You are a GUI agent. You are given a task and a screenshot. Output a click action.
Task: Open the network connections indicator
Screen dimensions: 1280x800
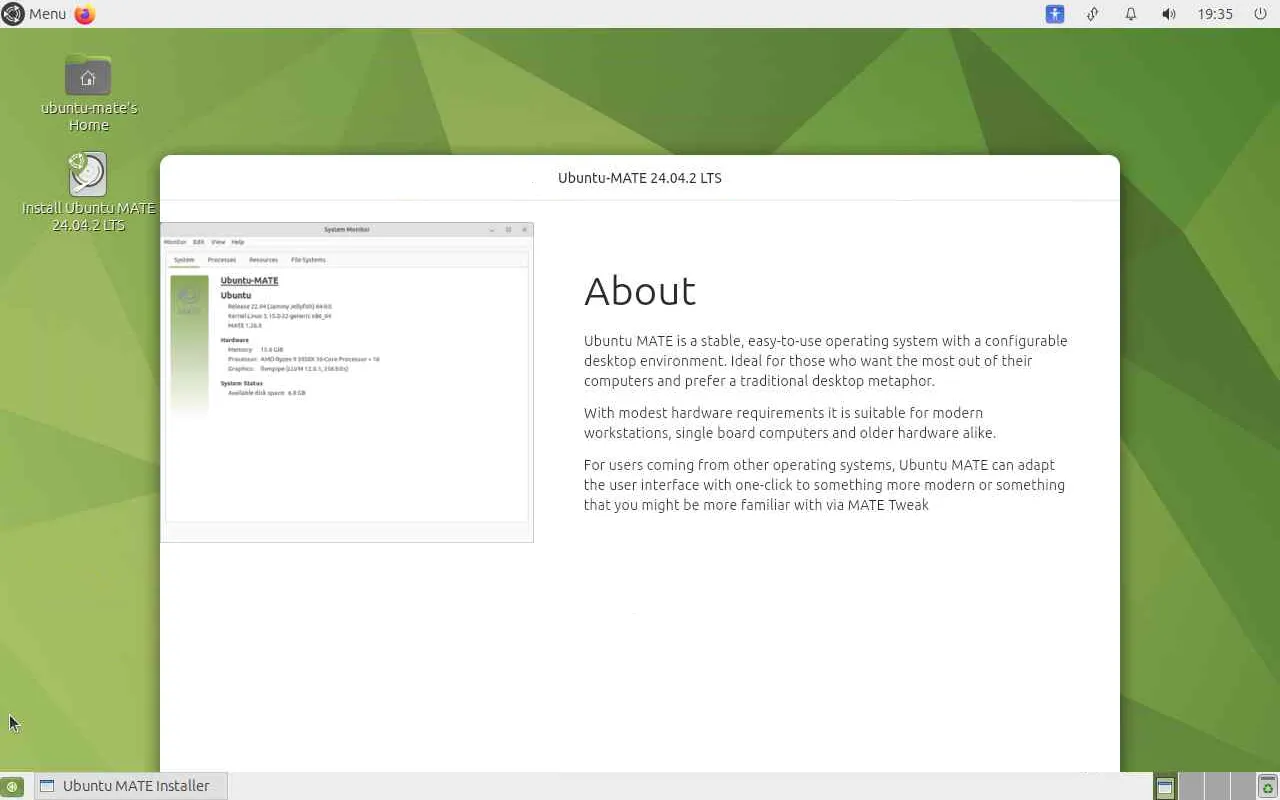tap(1093, 14)
